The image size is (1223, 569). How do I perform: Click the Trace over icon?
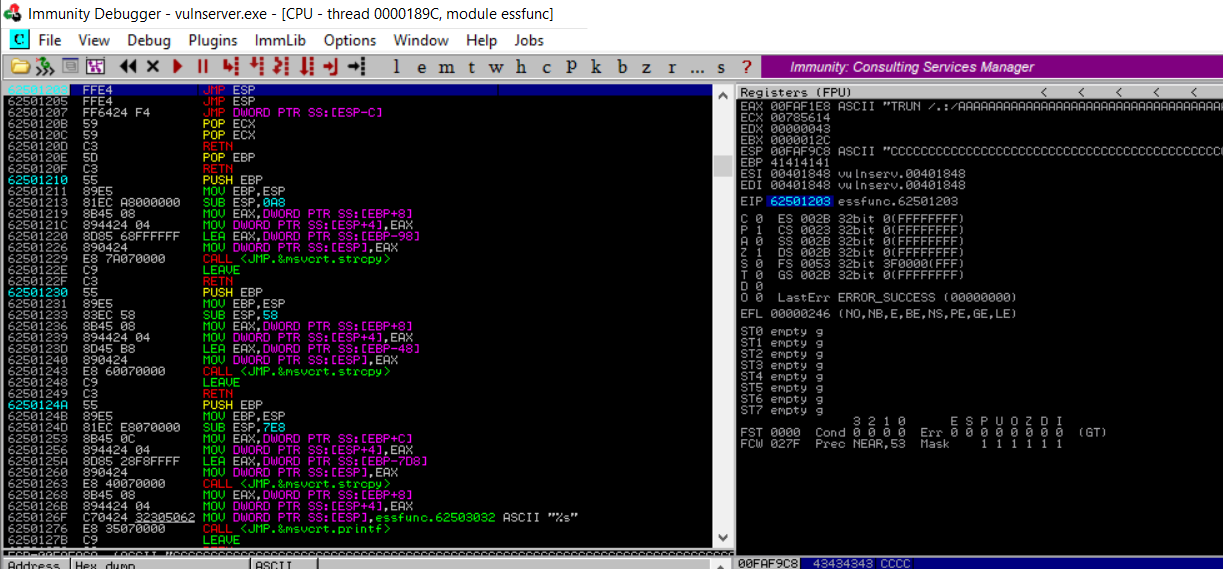(x=306, y=67)
